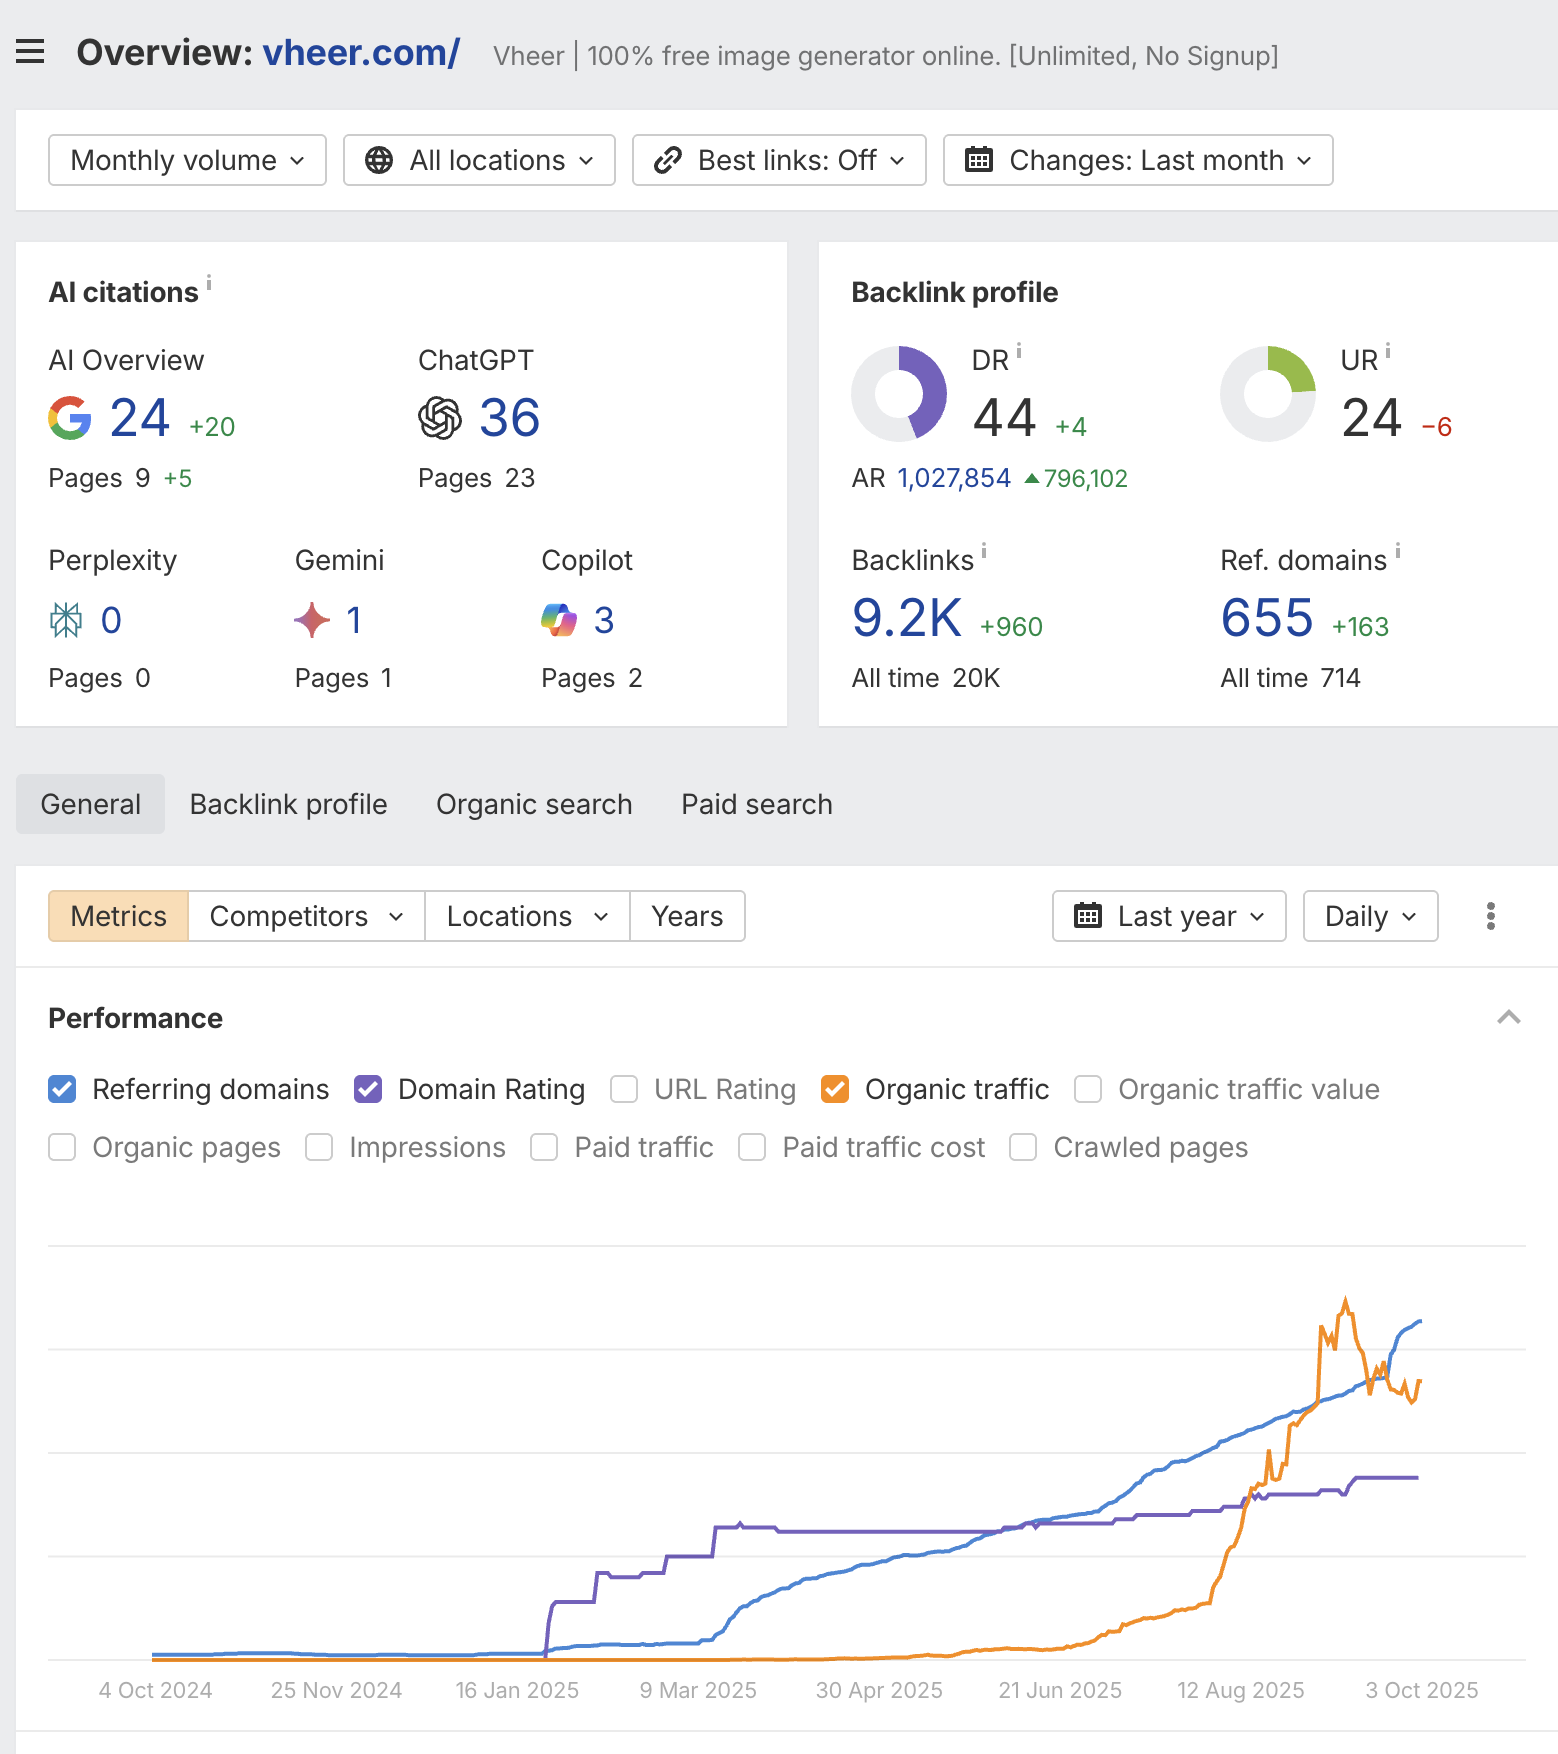Switch to the Backlink profile tab

click(x=288, y=804)
